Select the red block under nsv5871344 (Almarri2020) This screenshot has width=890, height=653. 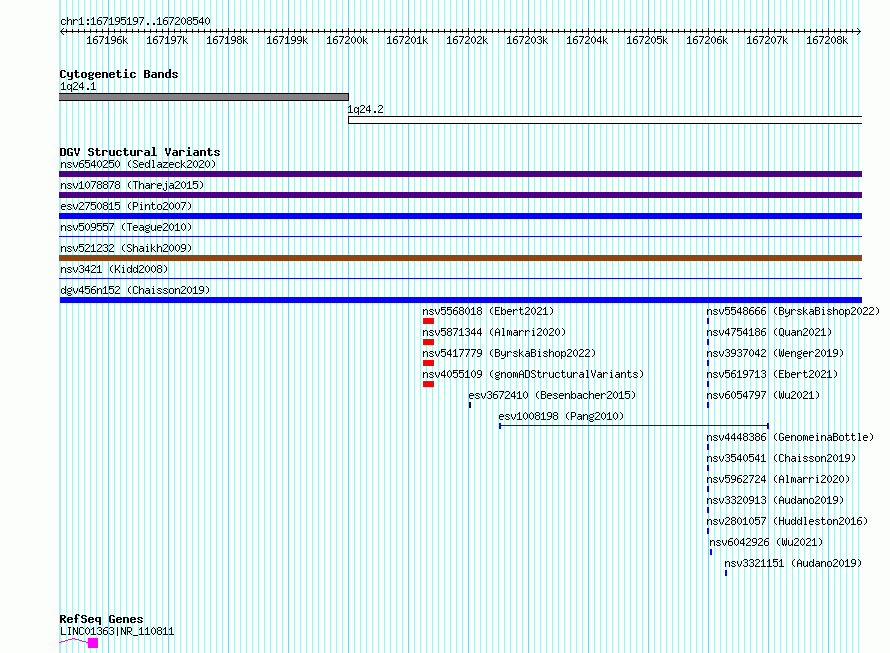pos(429,342)
